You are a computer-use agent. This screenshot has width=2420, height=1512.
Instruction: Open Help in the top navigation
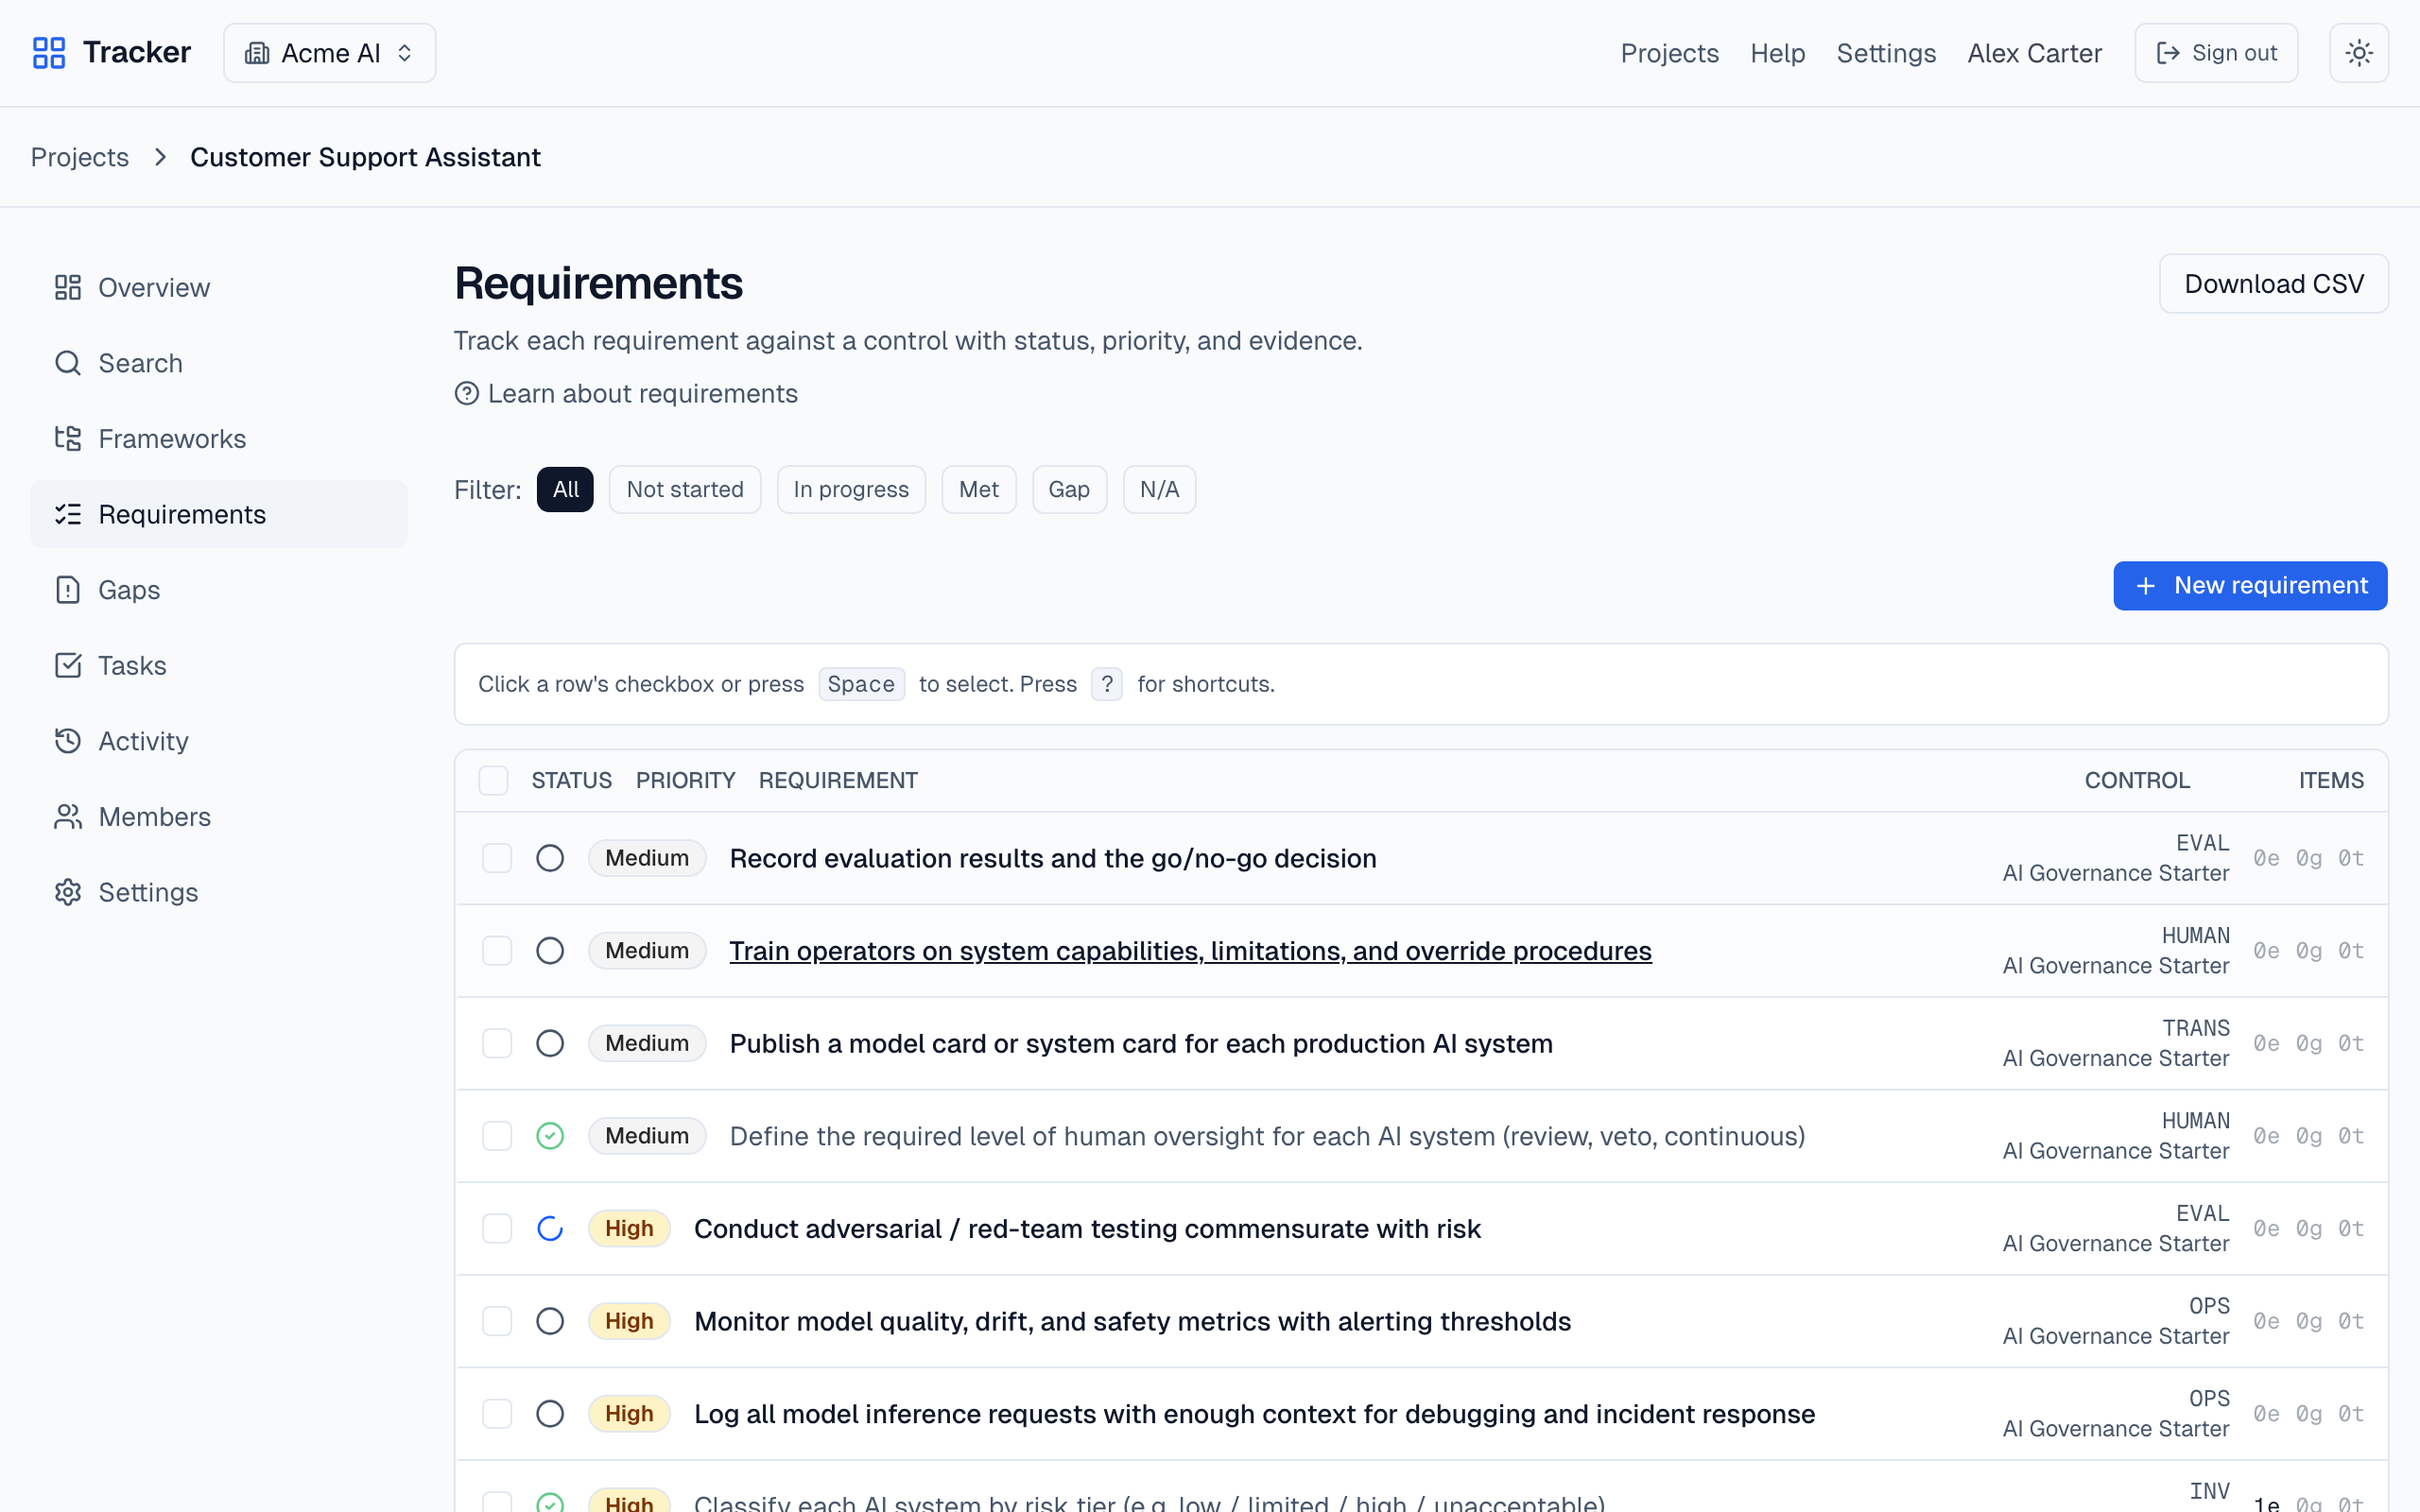pos(1777,53)
